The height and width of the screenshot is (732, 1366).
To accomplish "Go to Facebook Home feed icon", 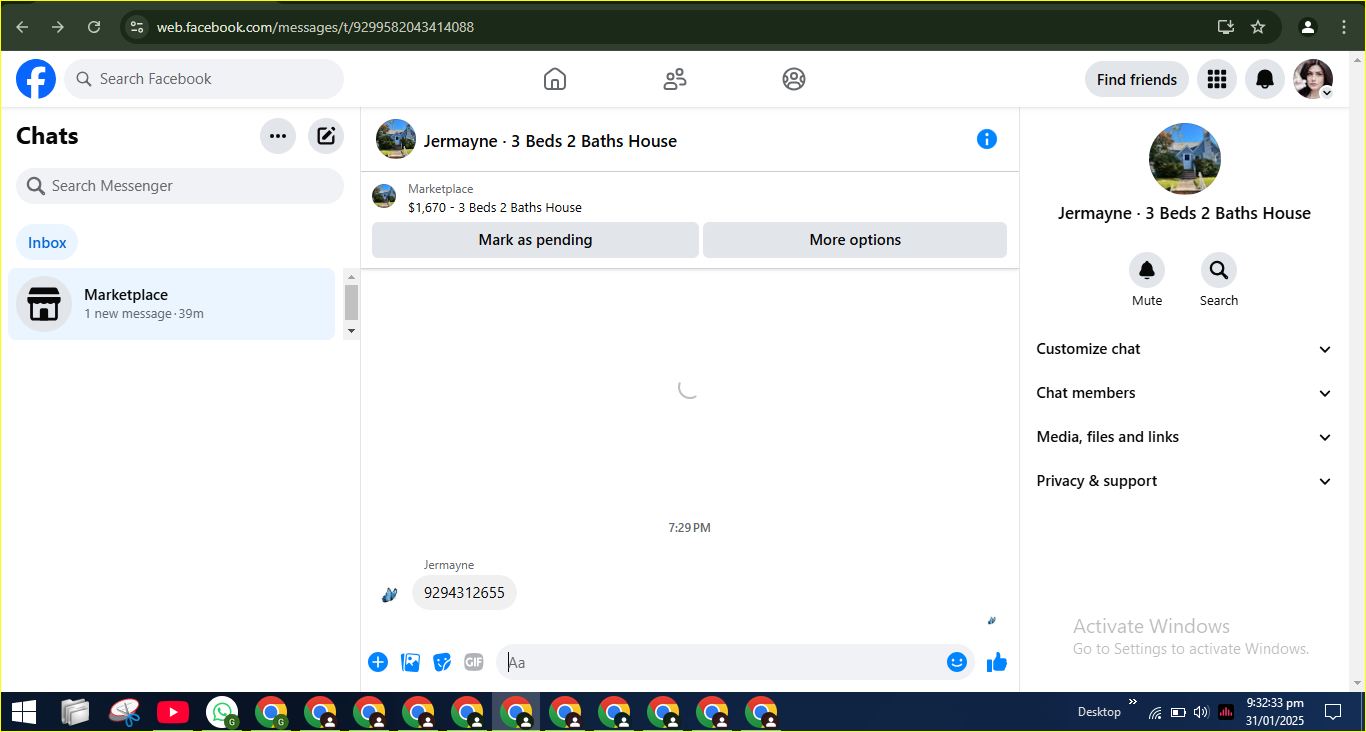I will [x=555, y=79].
